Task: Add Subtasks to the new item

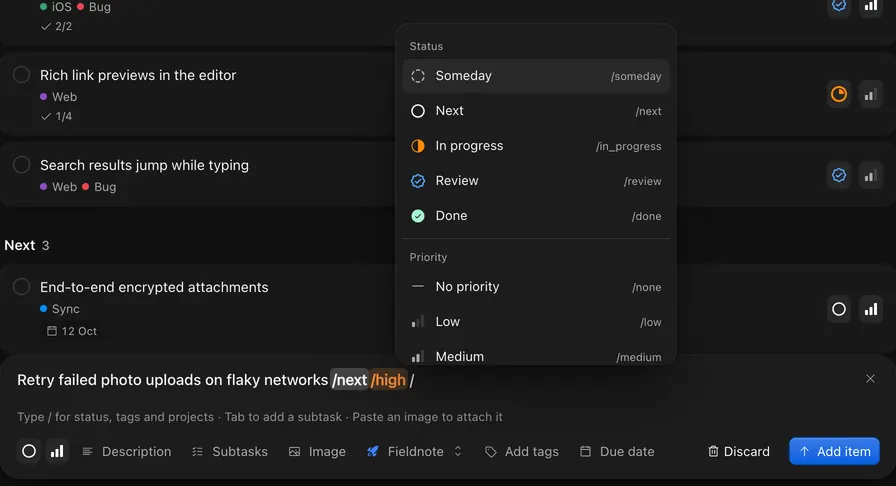Action: [x=230, y=452]
